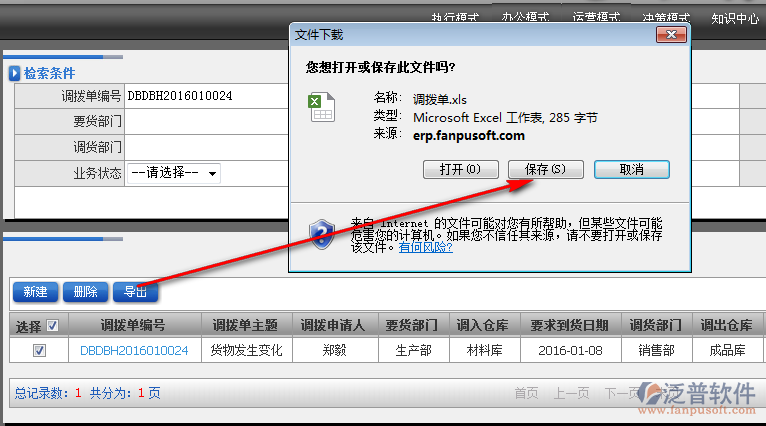Click the 调拨单编号 column header
The height and width of the screenshot is (426, 766).
(x=133, y=325)
